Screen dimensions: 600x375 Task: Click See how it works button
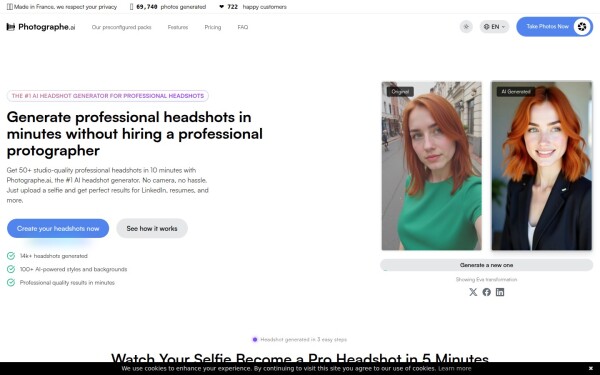152,228
